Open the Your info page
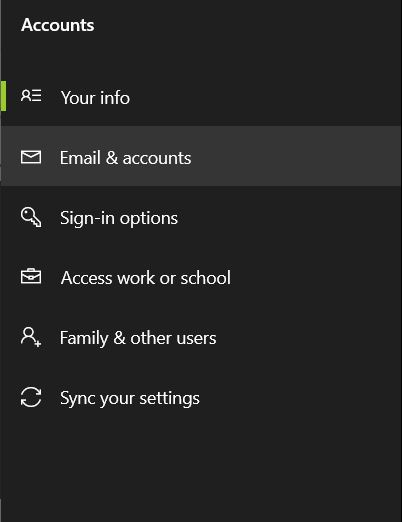Image resolution: width=402 pixels, height=522 pixels. point(201,96)
